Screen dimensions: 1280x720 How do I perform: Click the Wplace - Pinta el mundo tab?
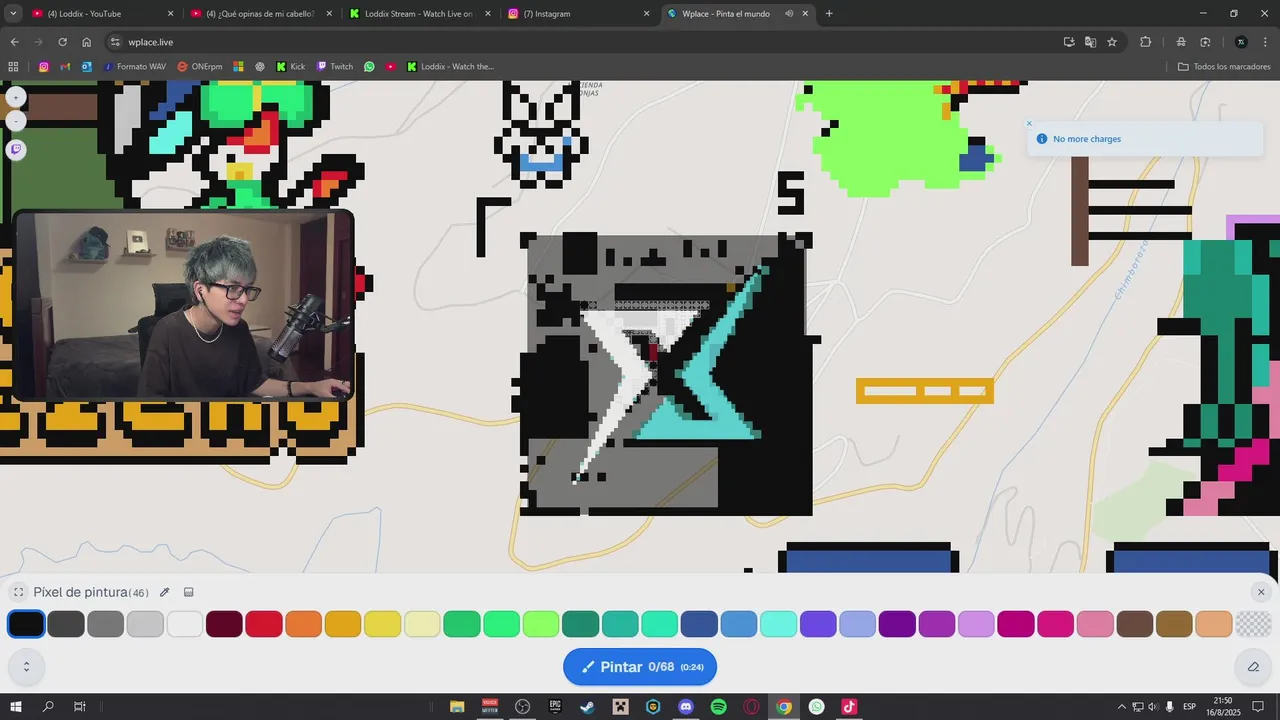(x=738, y=14)
